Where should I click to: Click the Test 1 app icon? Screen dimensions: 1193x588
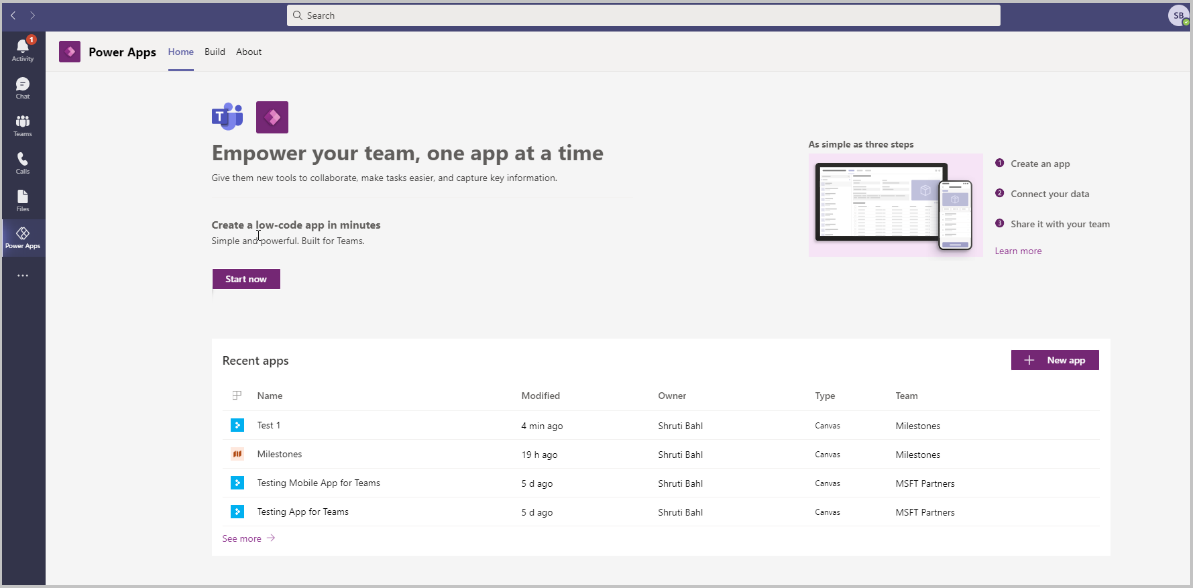[237, 425]
